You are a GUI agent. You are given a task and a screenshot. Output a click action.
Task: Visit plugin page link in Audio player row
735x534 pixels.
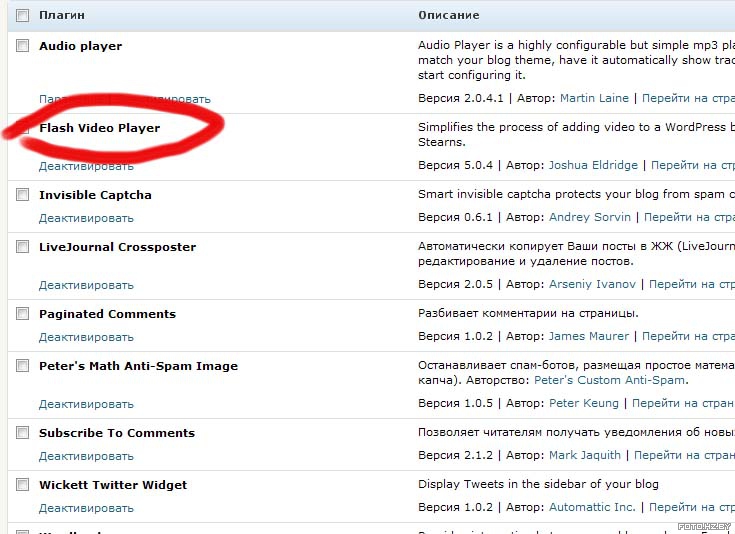click(688, 98)
